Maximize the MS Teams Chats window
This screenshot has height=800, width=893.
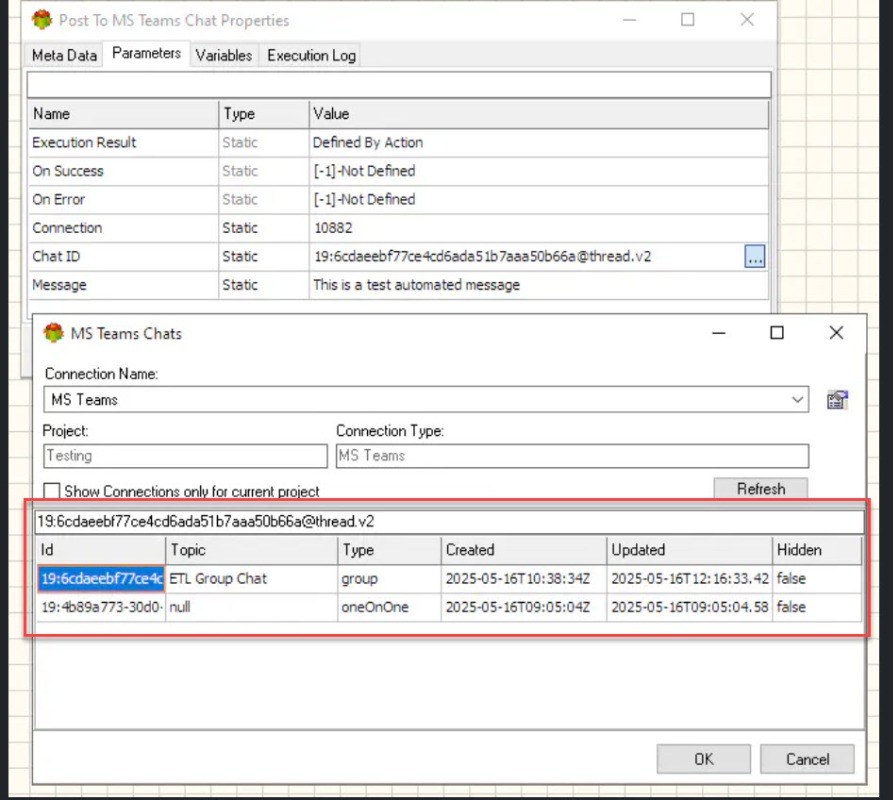point(777,333)
